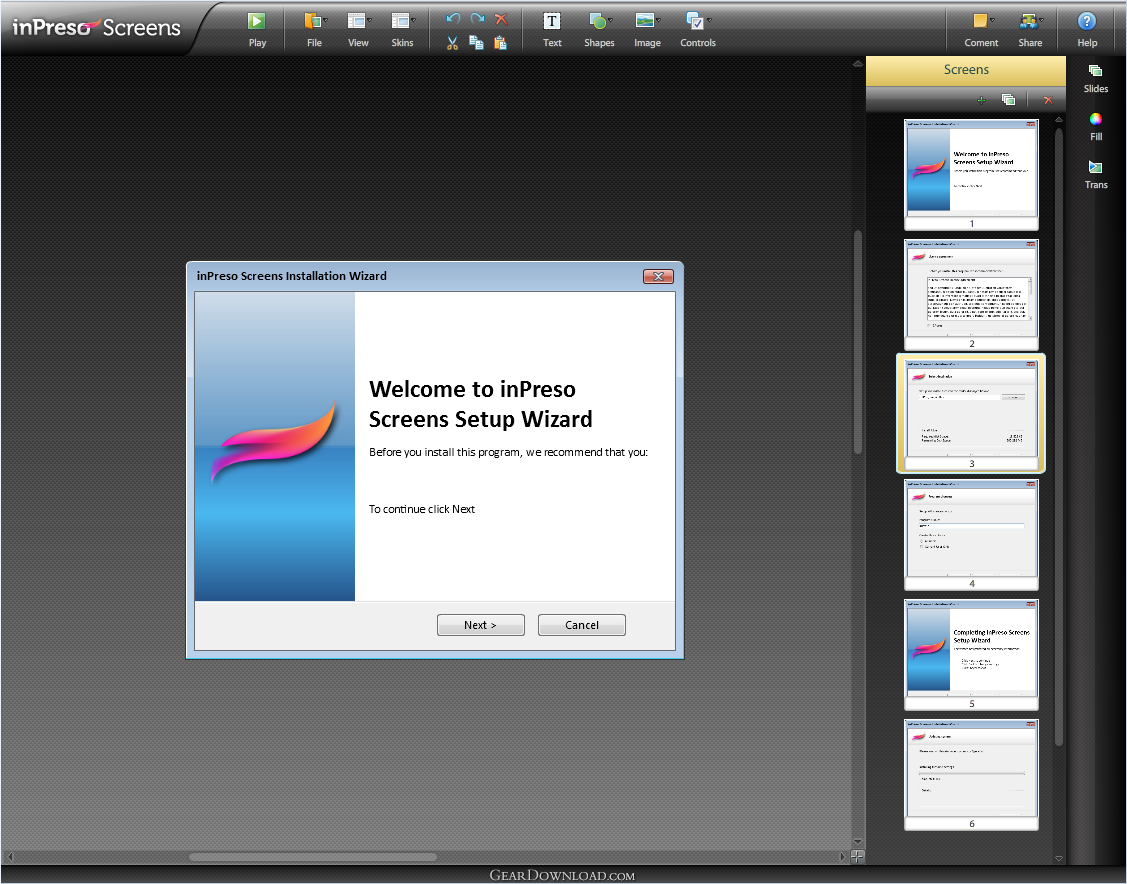Open the Trans transitions panel
This screenshot has height=884, width=1127.
[1095, 175]
